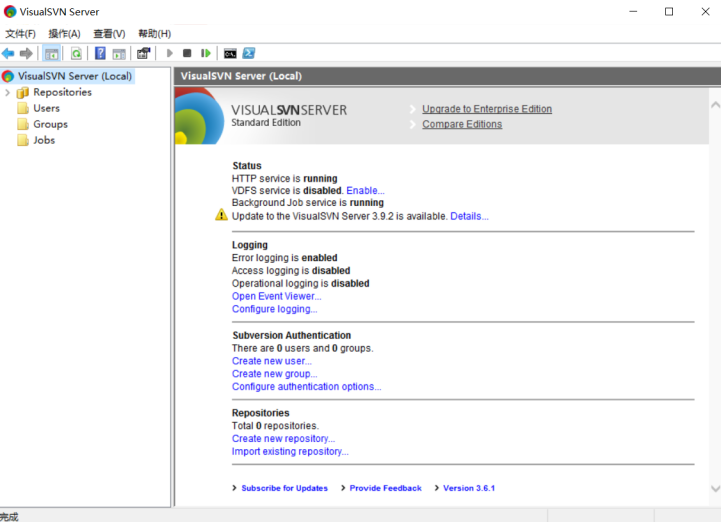Click the gray Forward arrow in toolbar
This screenshot has width=721, height=523.
(26, 53)
